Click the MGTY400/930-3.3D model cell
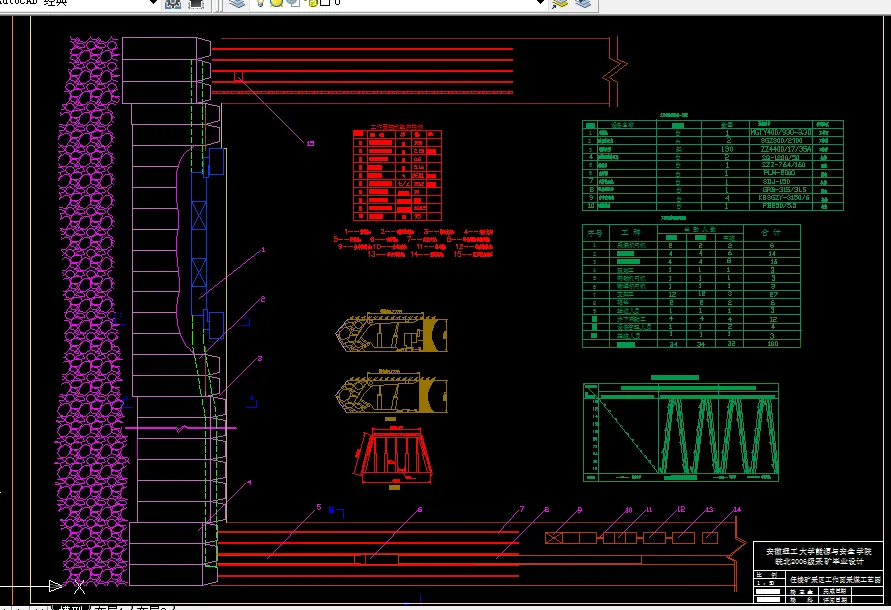891x610 pixels. pos(781,132)
